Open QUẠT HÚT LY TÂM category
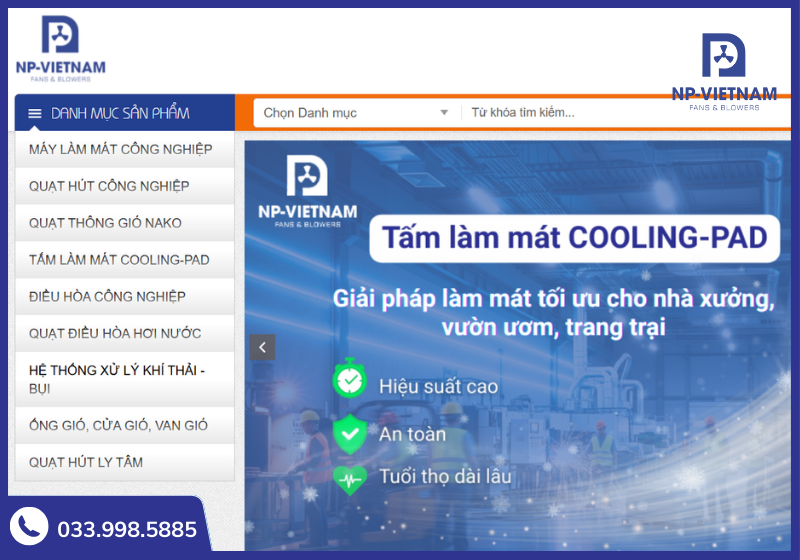The image size is (800, 560). [124, 462]
